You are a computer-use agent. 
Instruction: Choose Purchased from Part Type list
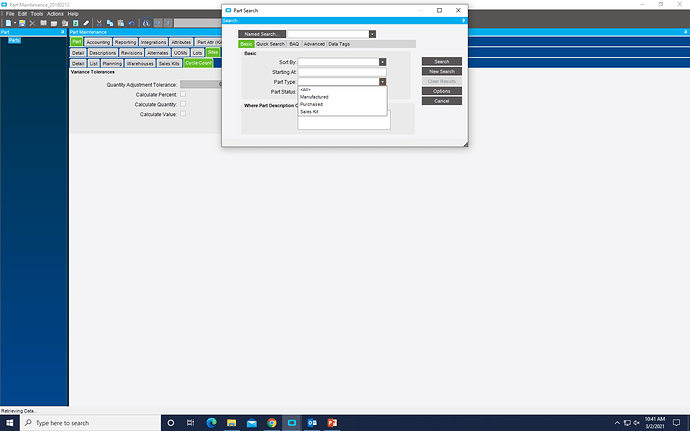tap(342, 104)
